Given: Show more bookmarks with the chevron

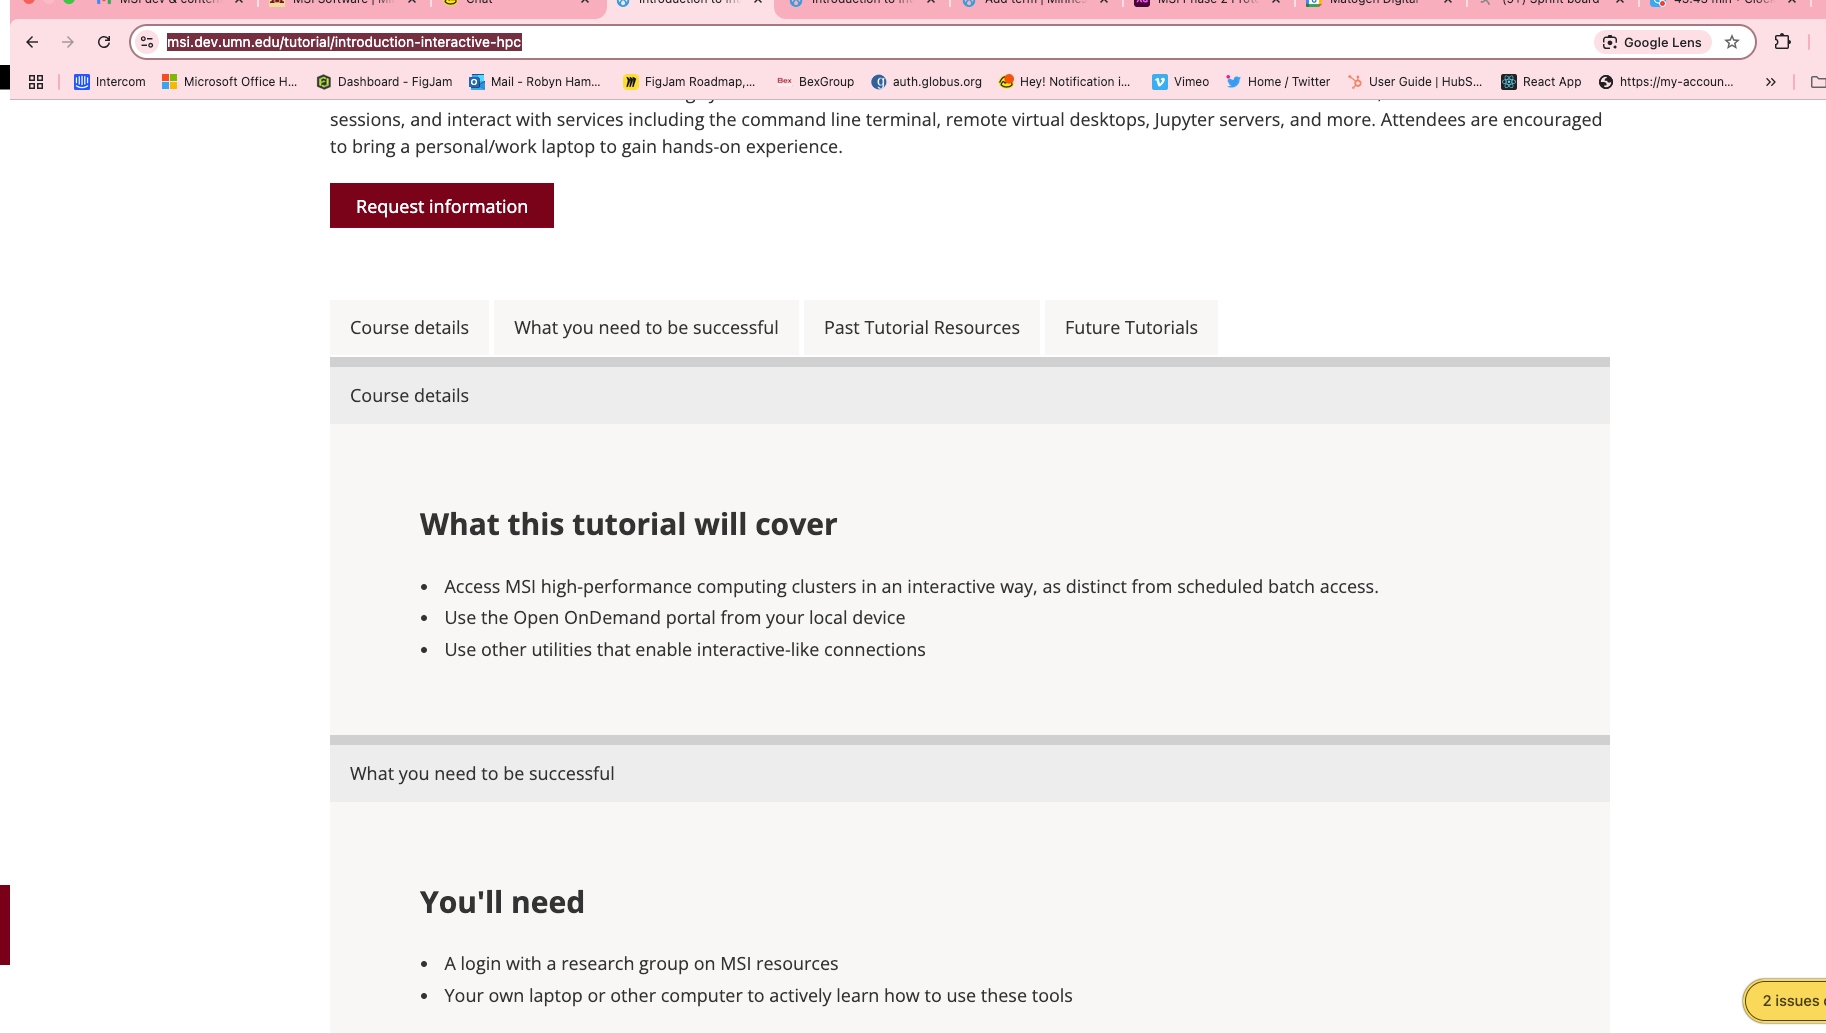Looking at the screenshot, I should pos(1770,82).
